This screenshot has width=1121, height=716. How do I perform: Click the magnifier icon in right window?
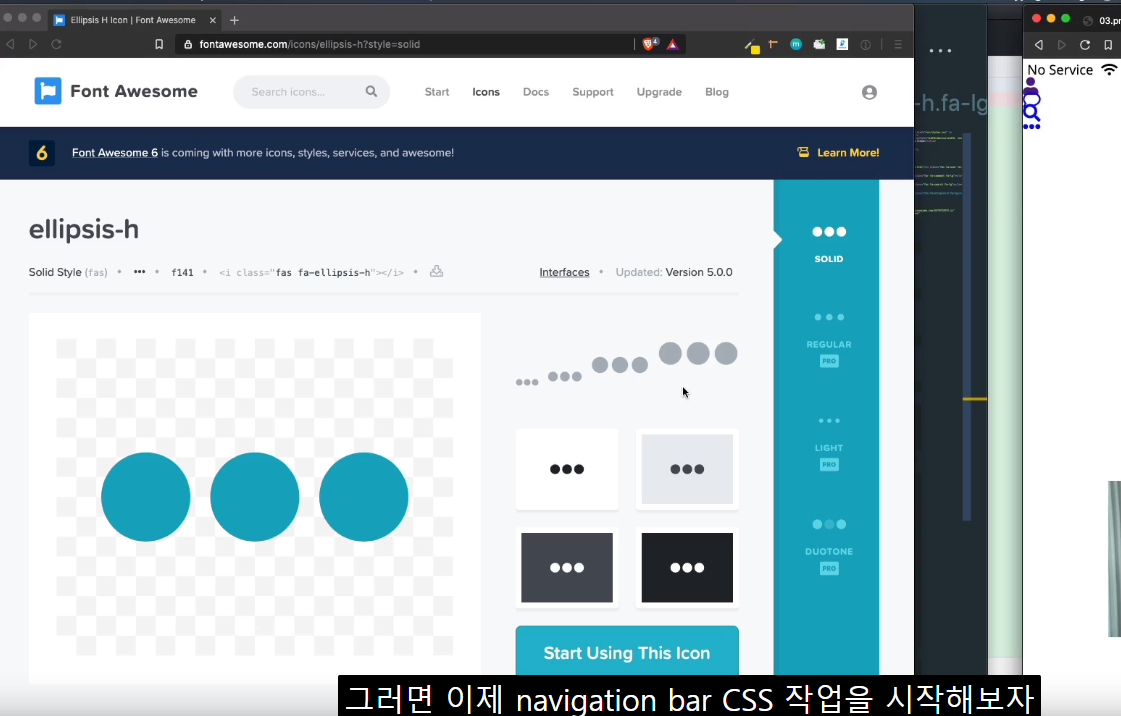click(x=1031, y=112)
